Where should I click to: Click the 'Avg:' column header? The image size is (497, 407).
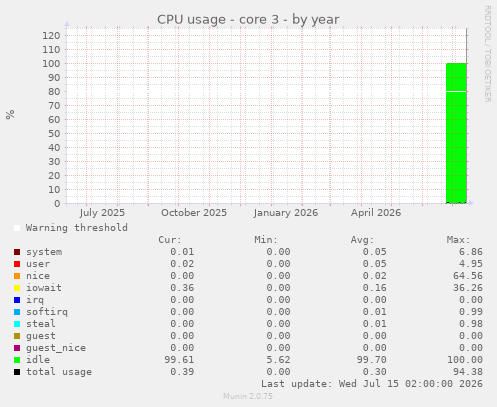362,240
